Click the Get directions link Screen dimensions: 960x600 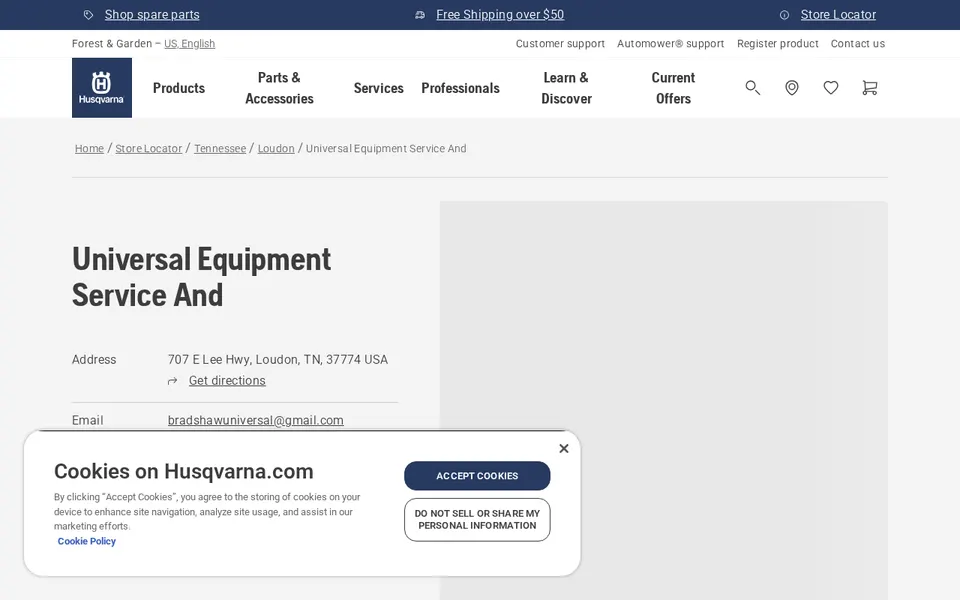(x=227, y=381)
